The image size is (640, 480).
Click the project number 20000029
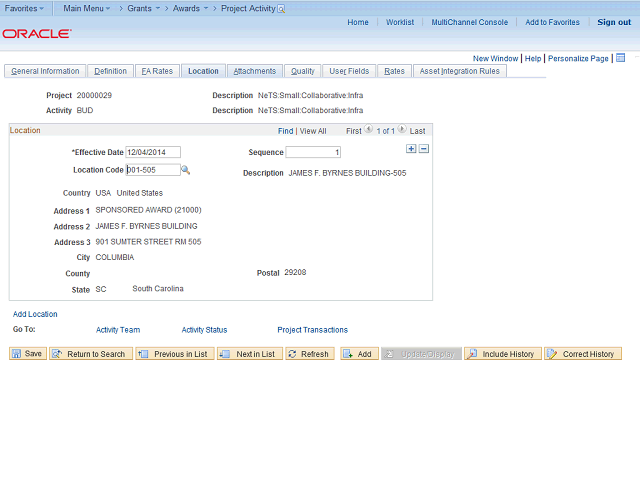[94, 95]
